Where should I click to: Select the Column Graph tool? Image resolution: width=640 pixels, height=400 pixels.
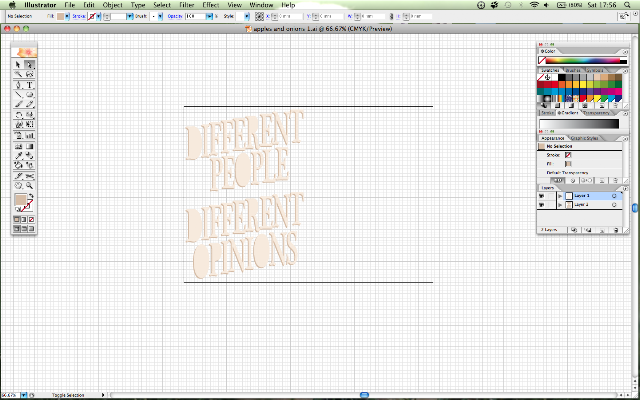coord(29,135)
